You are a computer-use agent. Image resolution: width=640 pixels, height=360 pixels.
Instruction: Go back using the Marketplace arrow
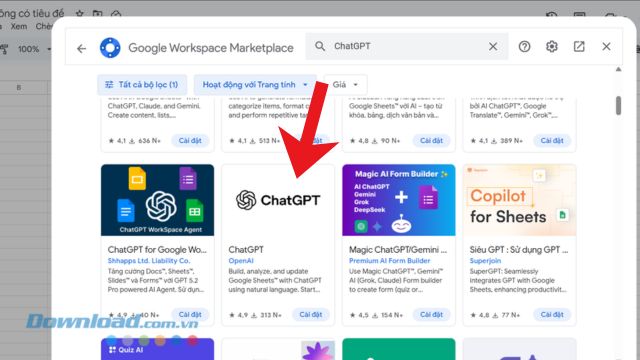[82, 49]
